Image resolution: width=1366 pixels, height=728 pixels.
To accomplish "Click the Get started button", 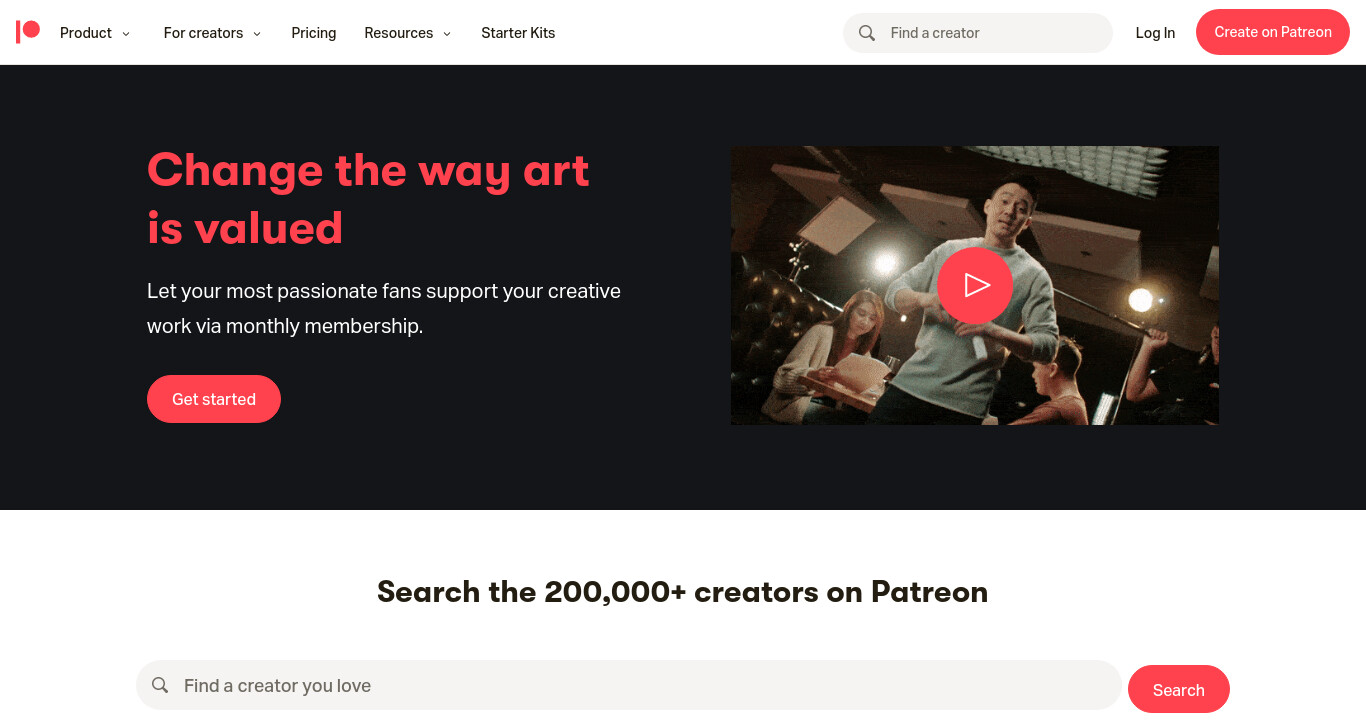I will tap(214, 399).
